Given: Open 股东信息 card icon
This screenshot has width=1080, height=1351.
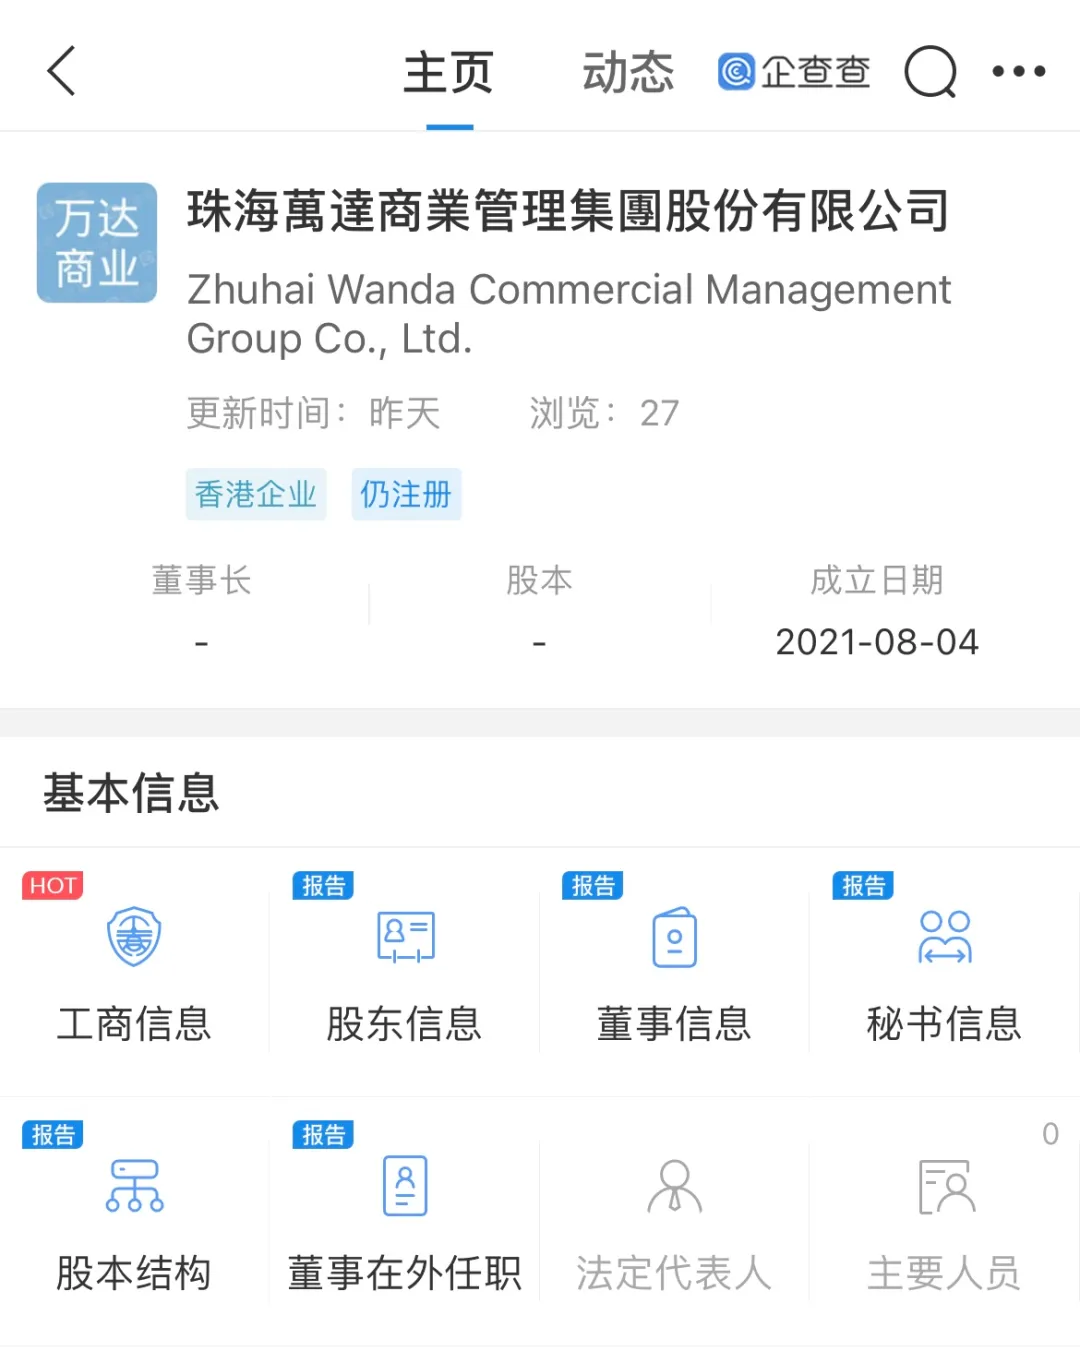Looking at the screenshot, I should pyautogui.click(x=405, y=936).
